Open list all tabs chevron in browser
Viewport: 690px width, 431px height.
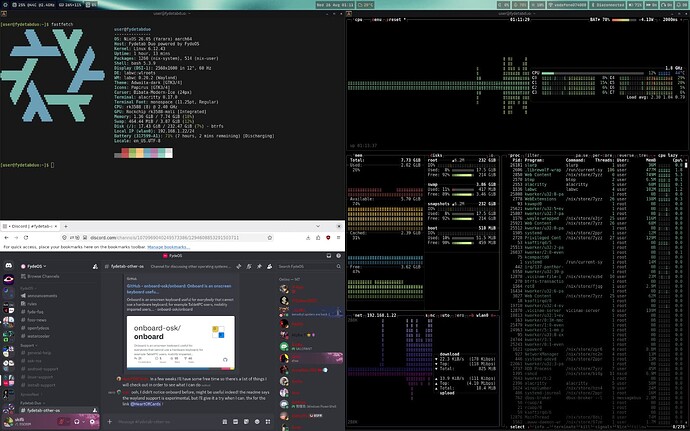coord(318,226)
